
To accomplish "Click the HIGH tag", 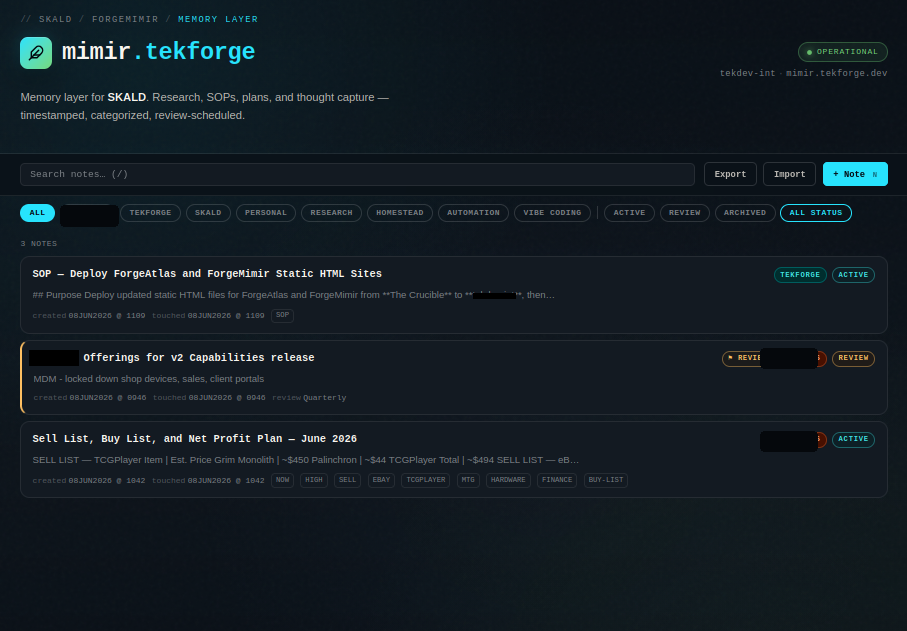I will click(314, 481).
